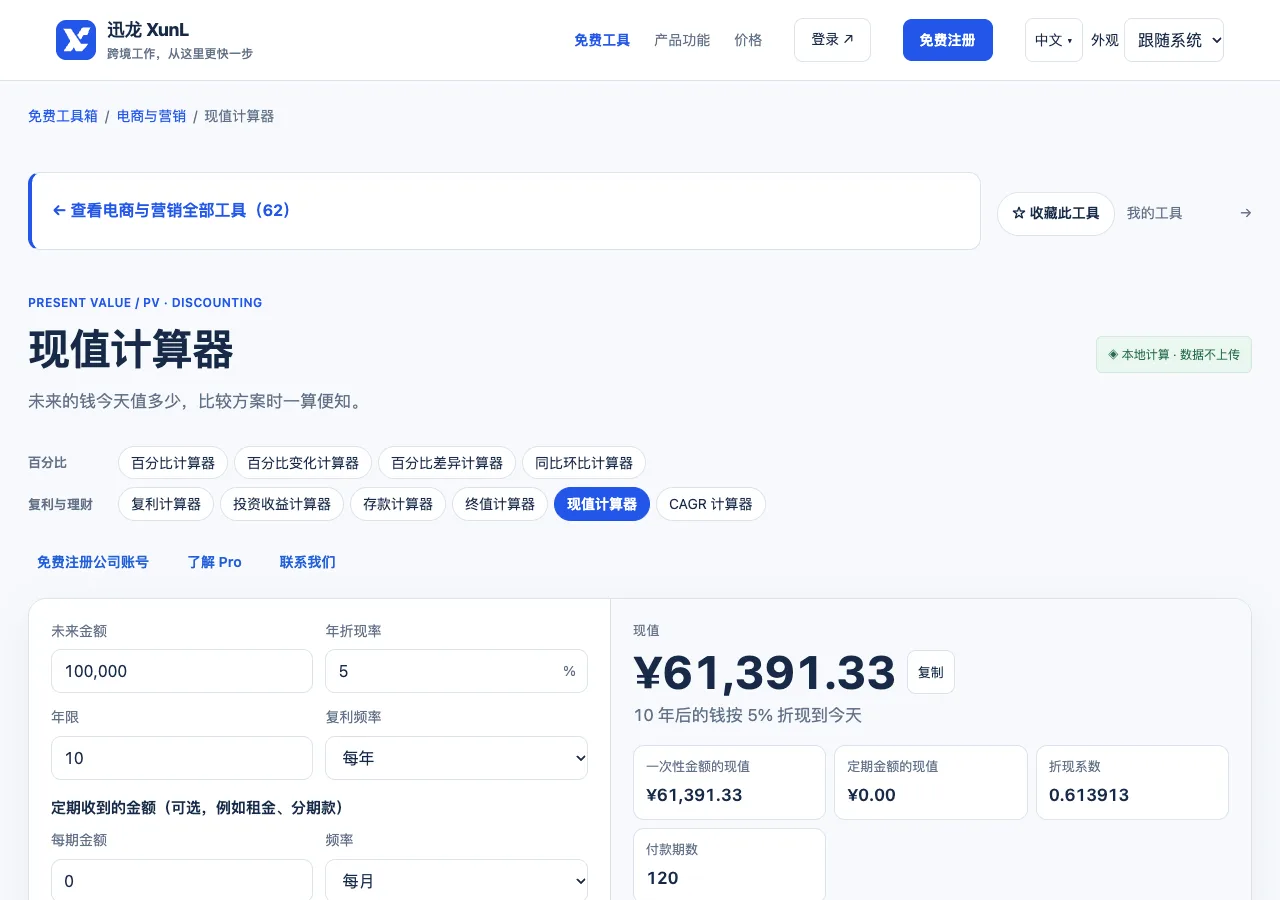Open the 频率 每月 dropdown
Viewport: 1280px width, 900px height.
point(456,881)
